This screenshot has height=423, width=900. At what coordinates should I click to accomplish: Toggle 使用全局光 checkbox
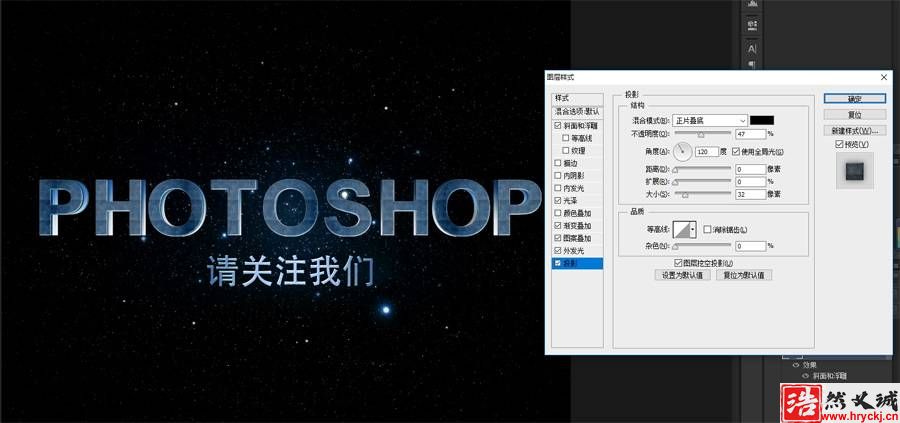[736, 152]
